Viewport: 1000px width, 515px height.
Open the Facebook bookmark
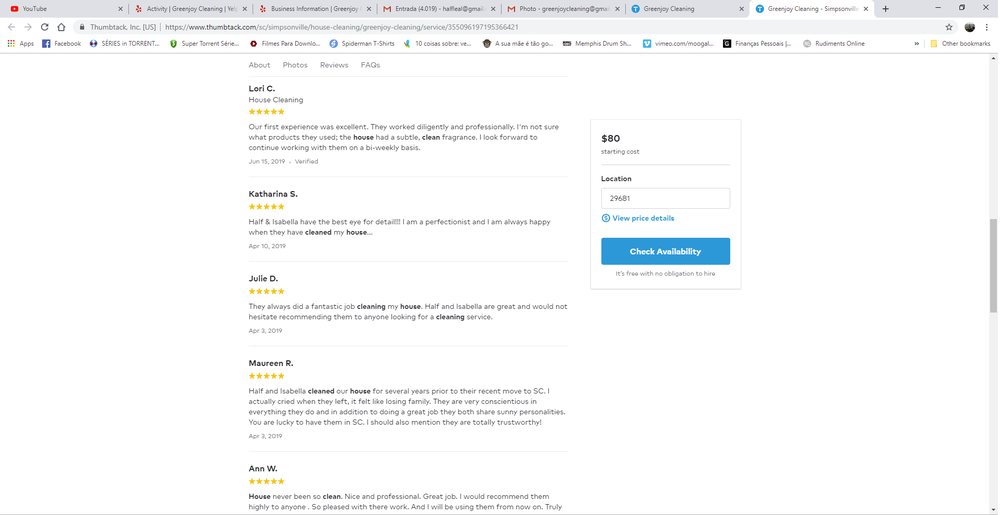point(61,44)
